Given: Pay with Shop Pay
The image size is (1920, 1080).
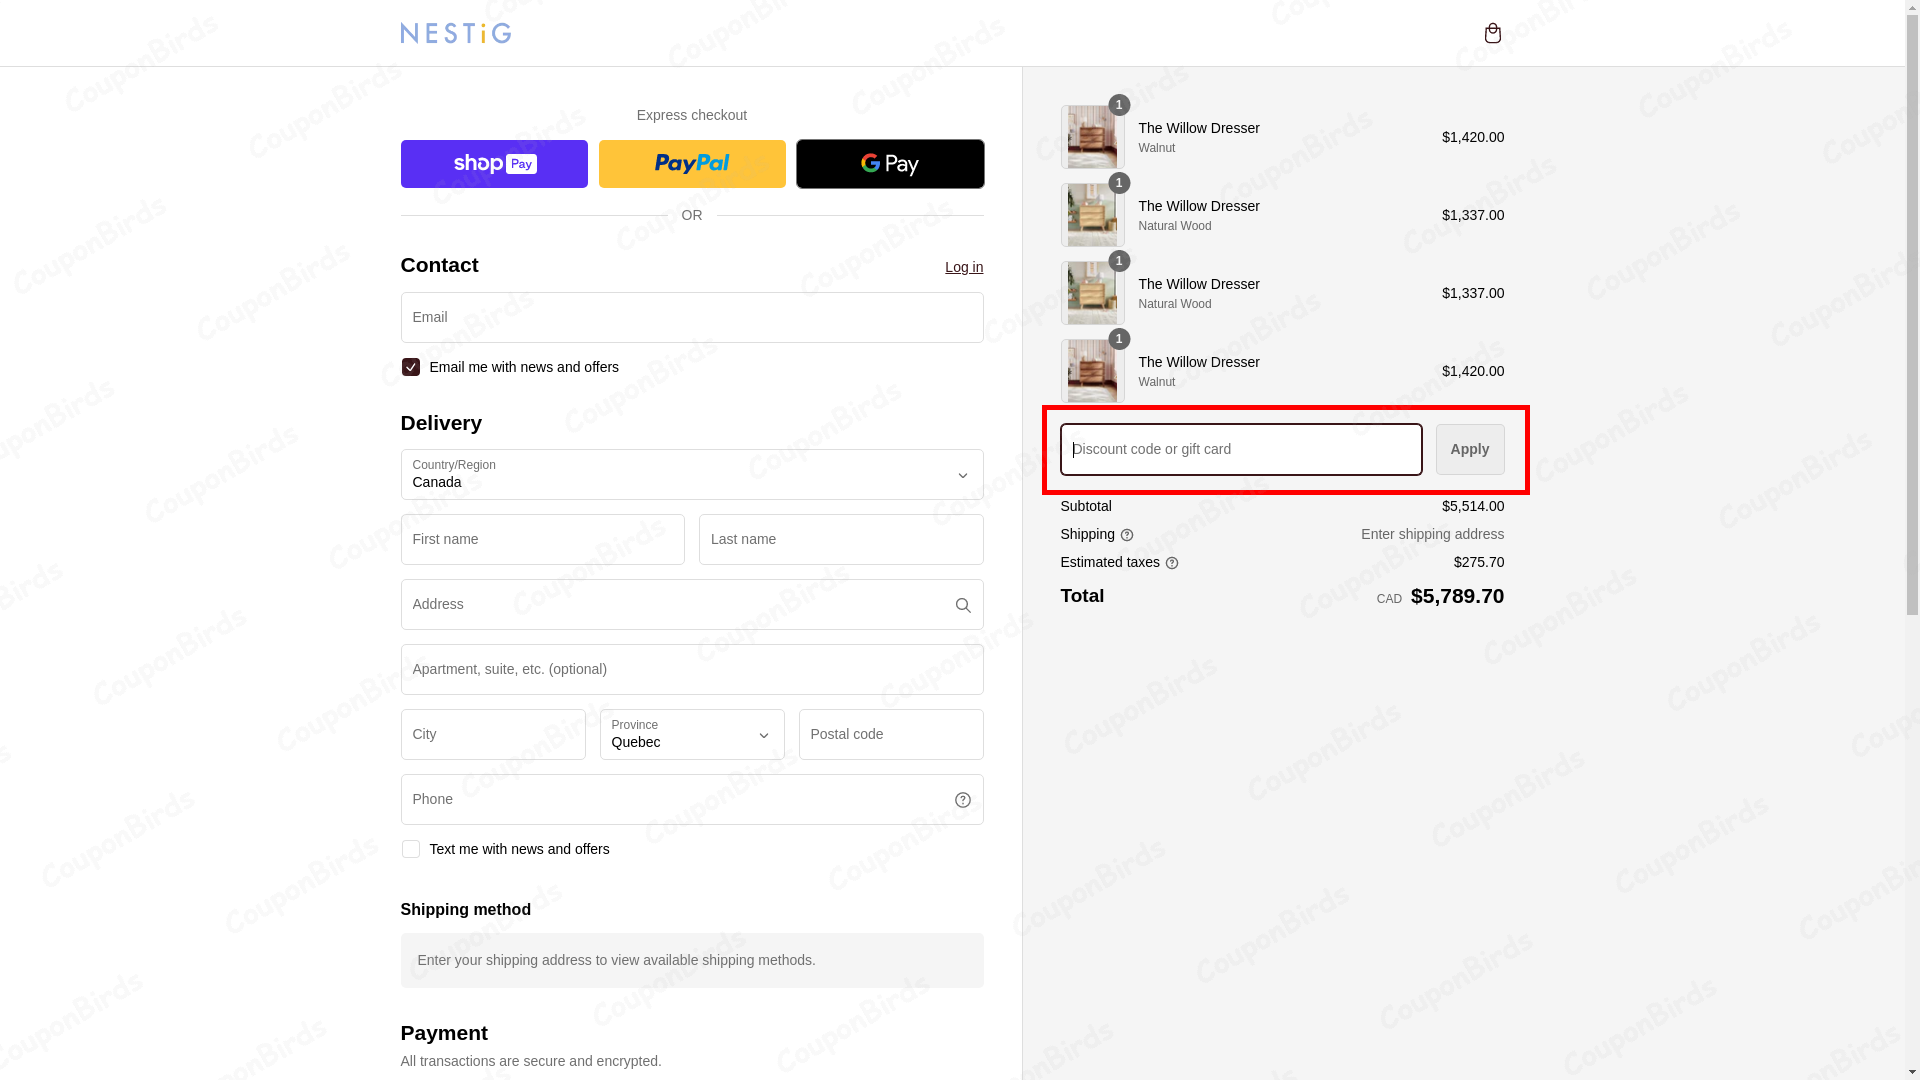Looking at the screenshot, I should pyautogui.click(x=493, y=163).
